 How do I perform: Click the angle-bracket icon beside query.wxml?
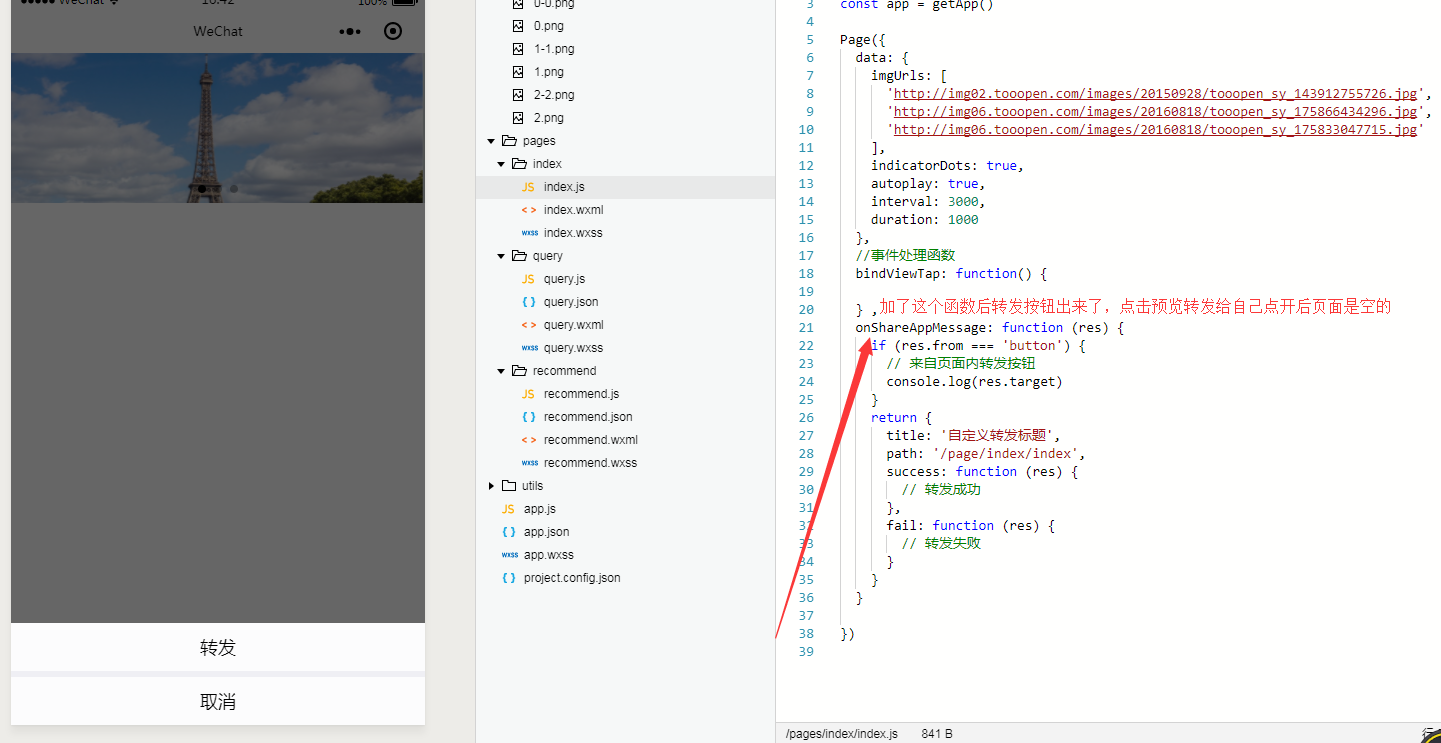click(x=528, y=325)
